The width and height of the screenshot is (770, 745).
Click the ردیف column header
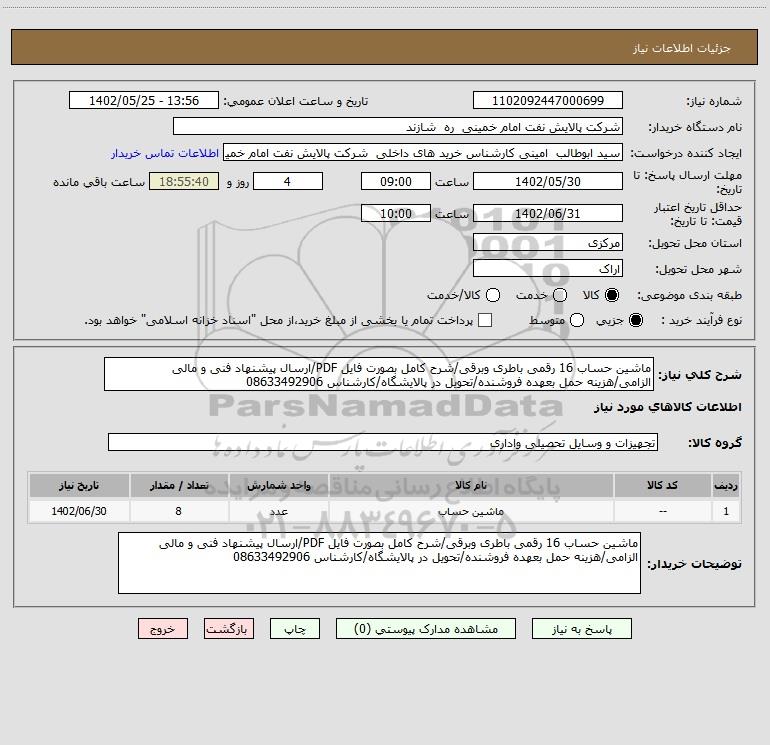[726, 485]
